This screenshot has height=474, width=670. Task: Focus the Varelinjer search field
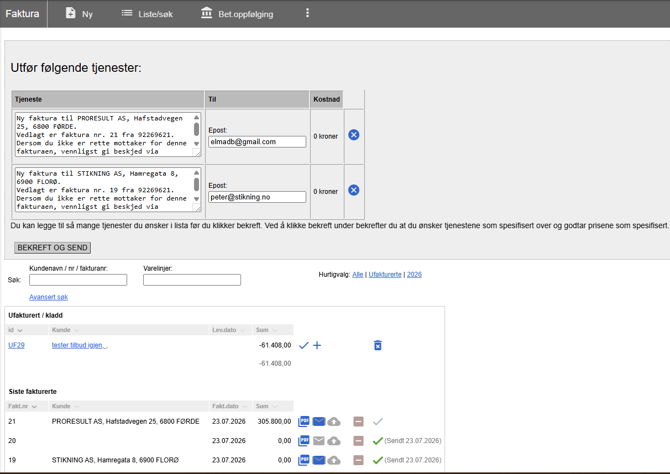click(192, 280)
